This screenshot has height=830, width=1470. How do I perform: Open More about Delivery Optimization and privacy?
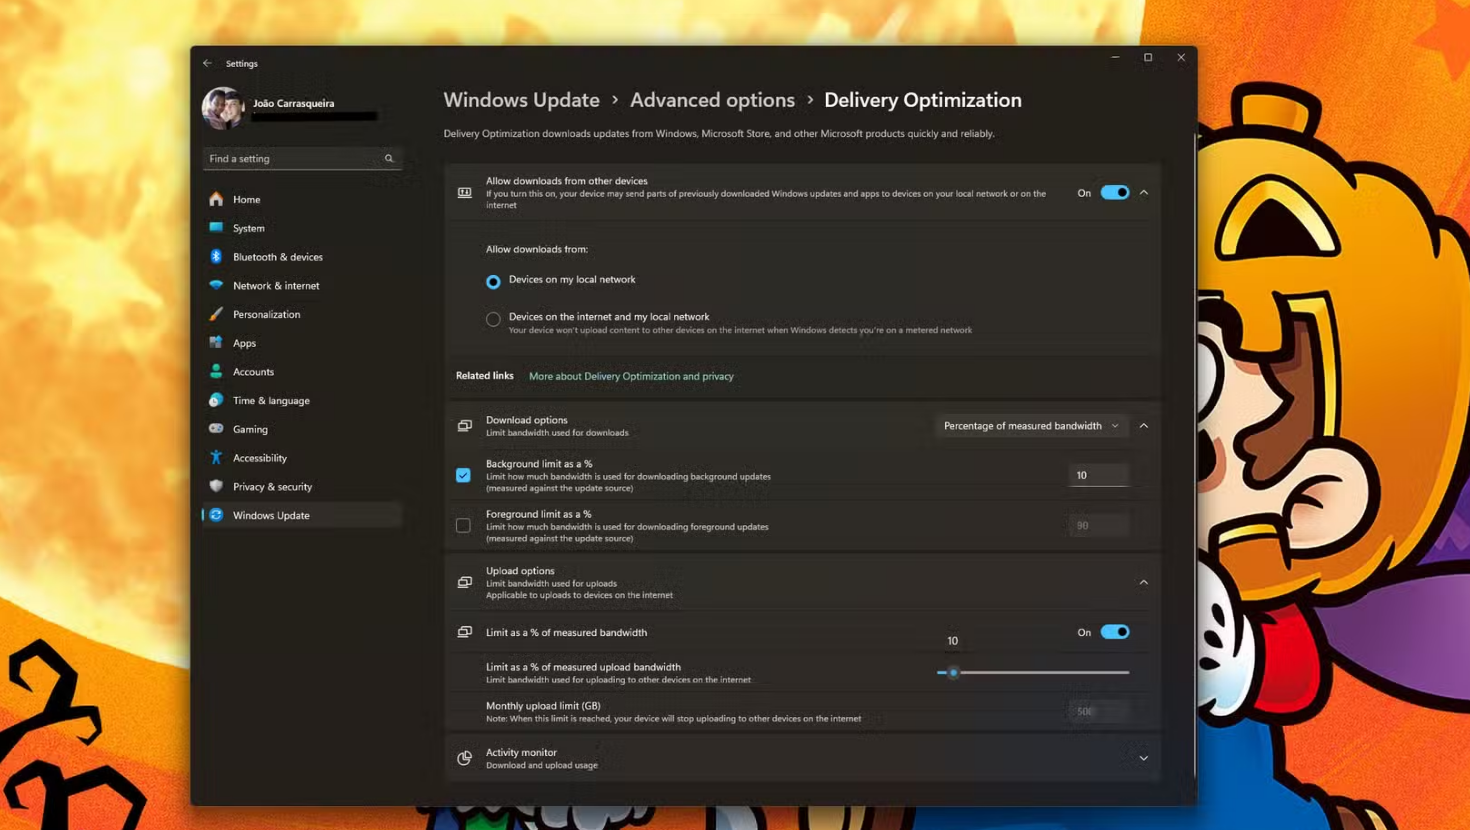coord(631,376)
